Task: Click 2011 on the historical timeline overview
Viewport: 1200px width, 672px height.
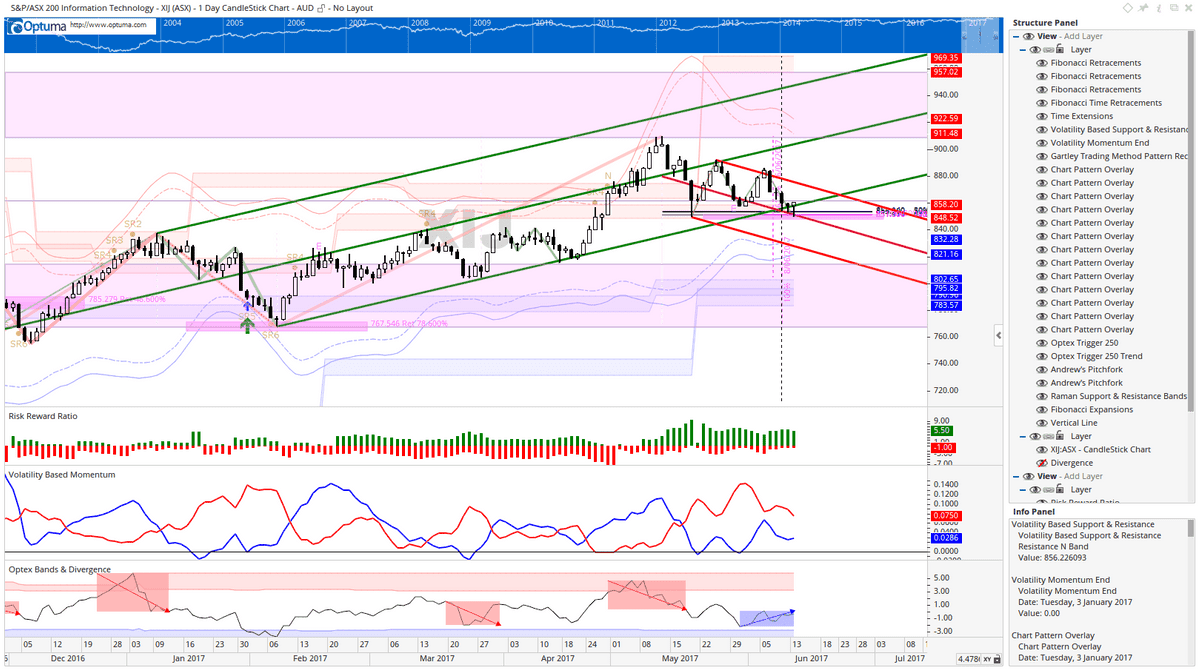Action: tap(606, 22)
